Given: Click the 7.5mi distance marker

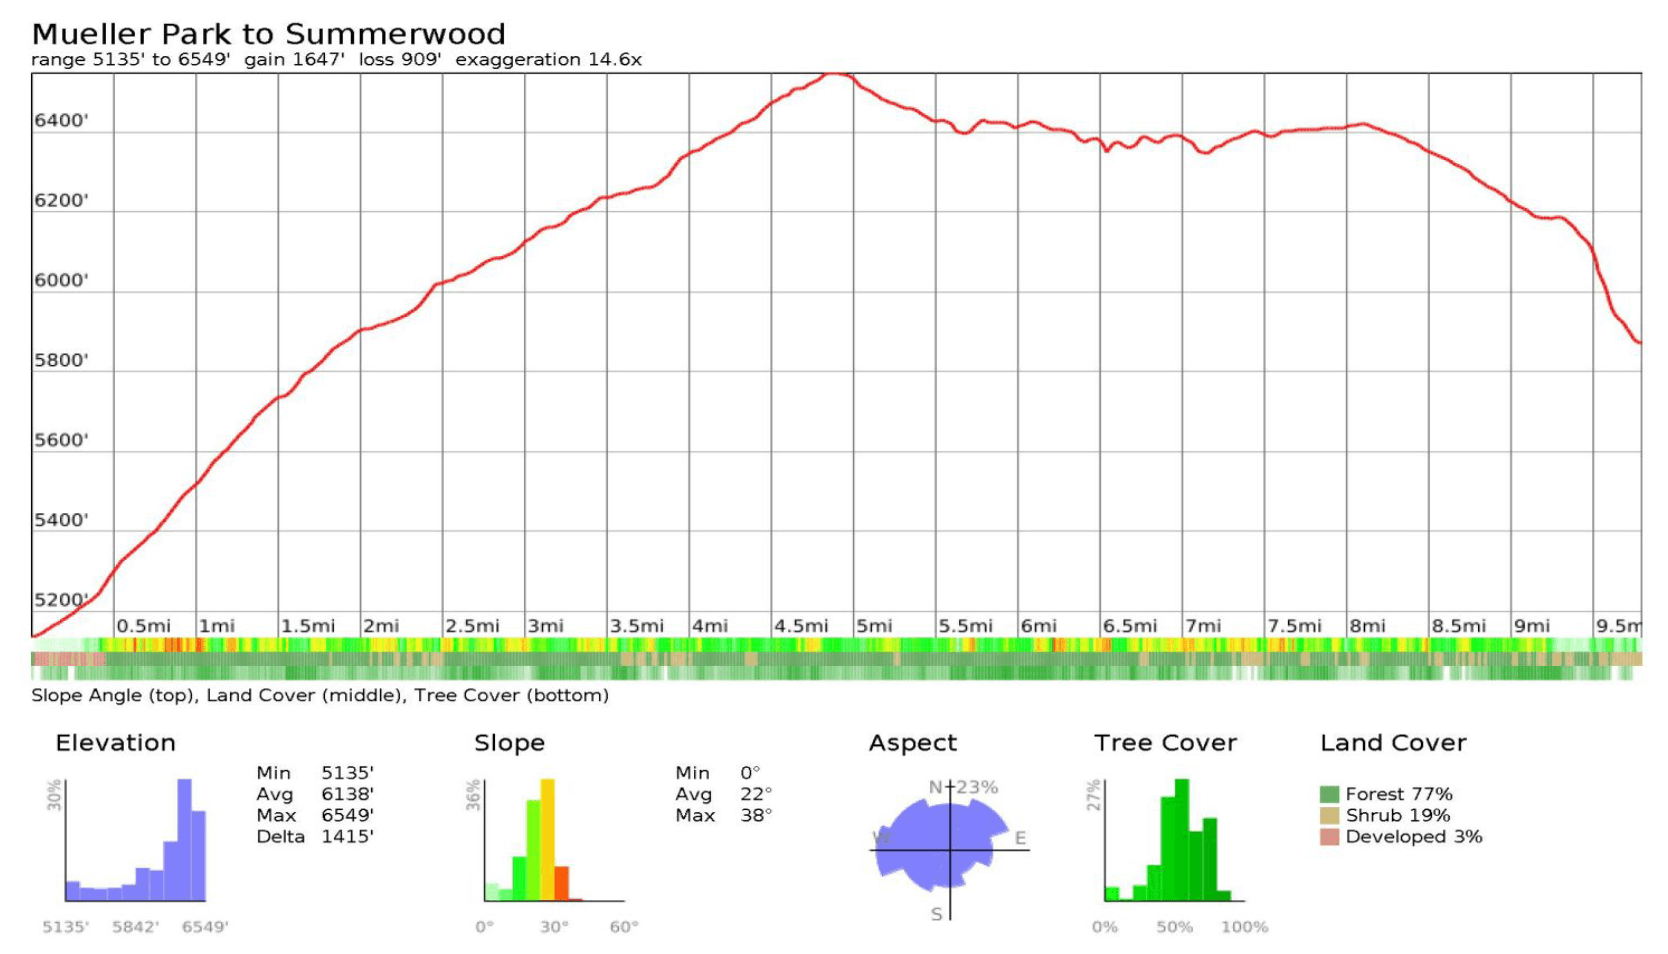Looking at the screenshot, I should [x=1294, y=626].
